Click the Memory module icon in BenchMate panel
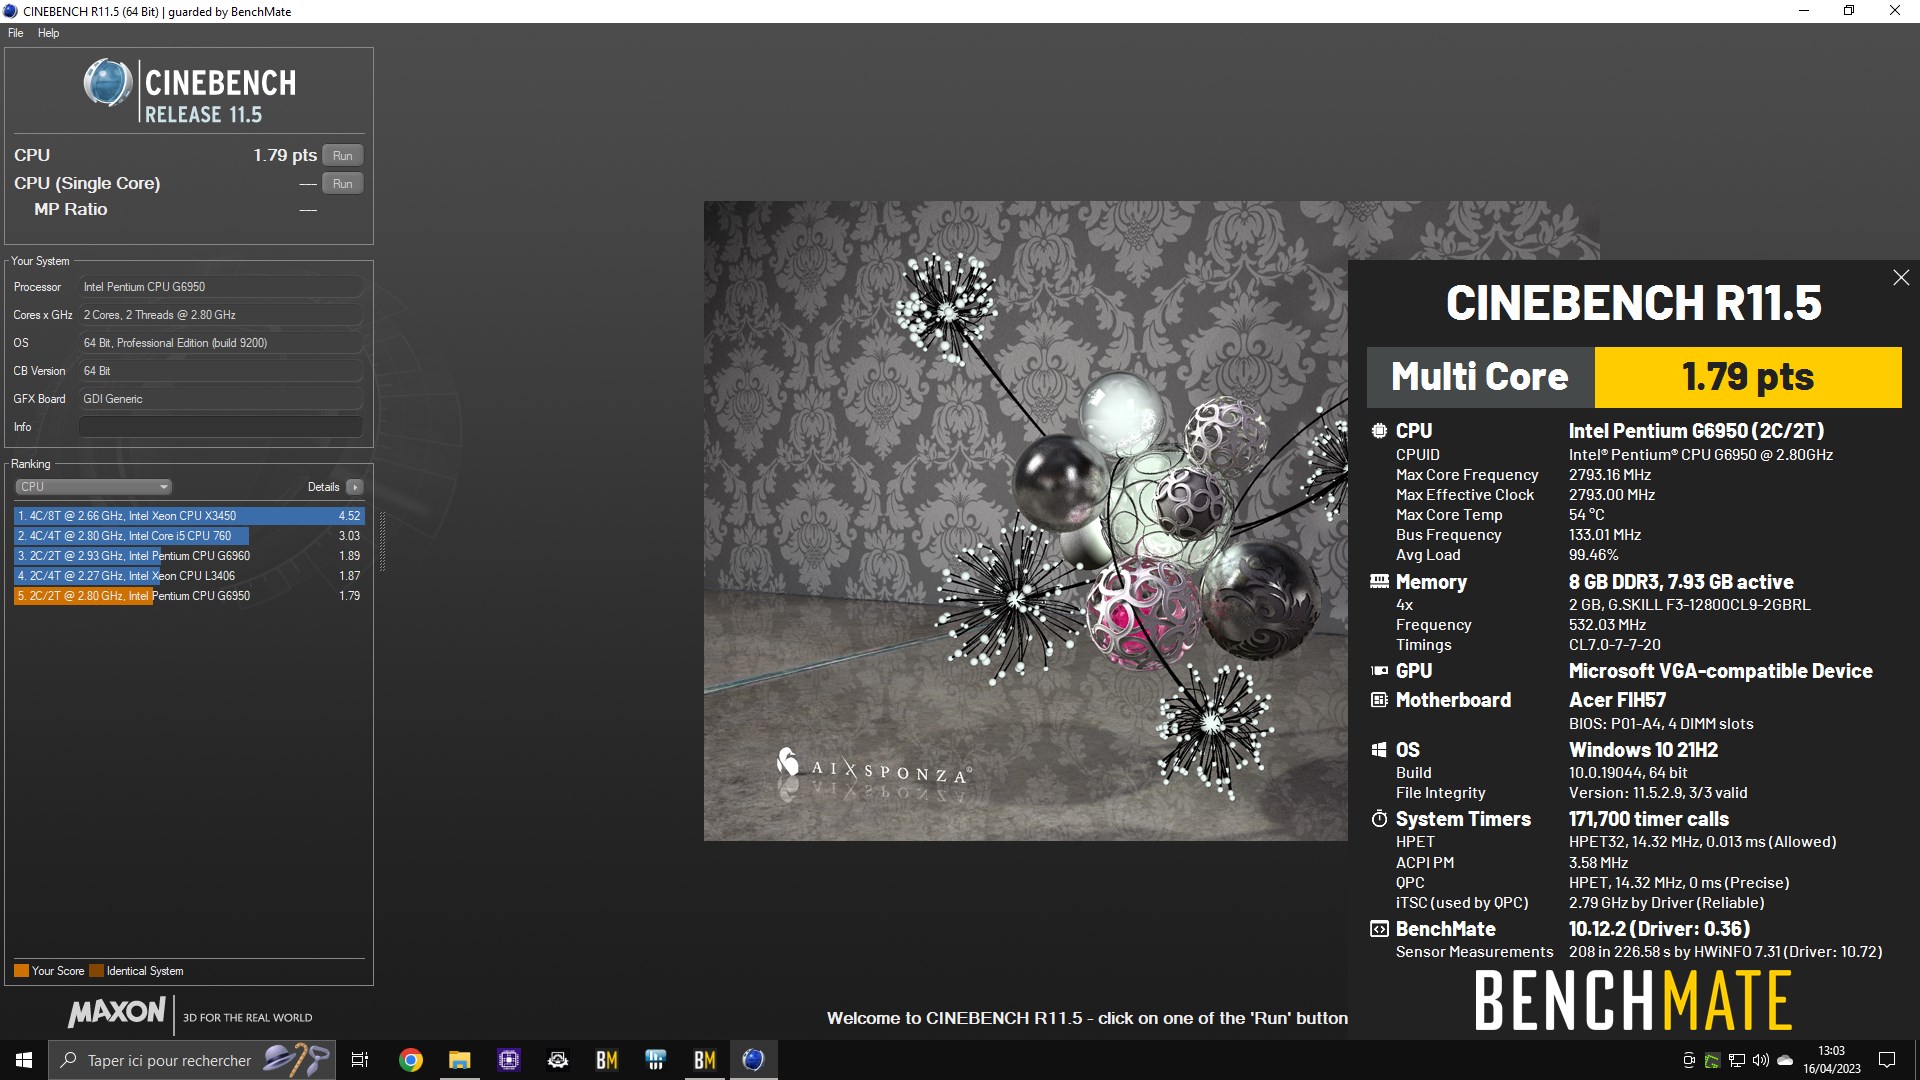The height and width of the screenshot is (1080, 1920). 1379,582
